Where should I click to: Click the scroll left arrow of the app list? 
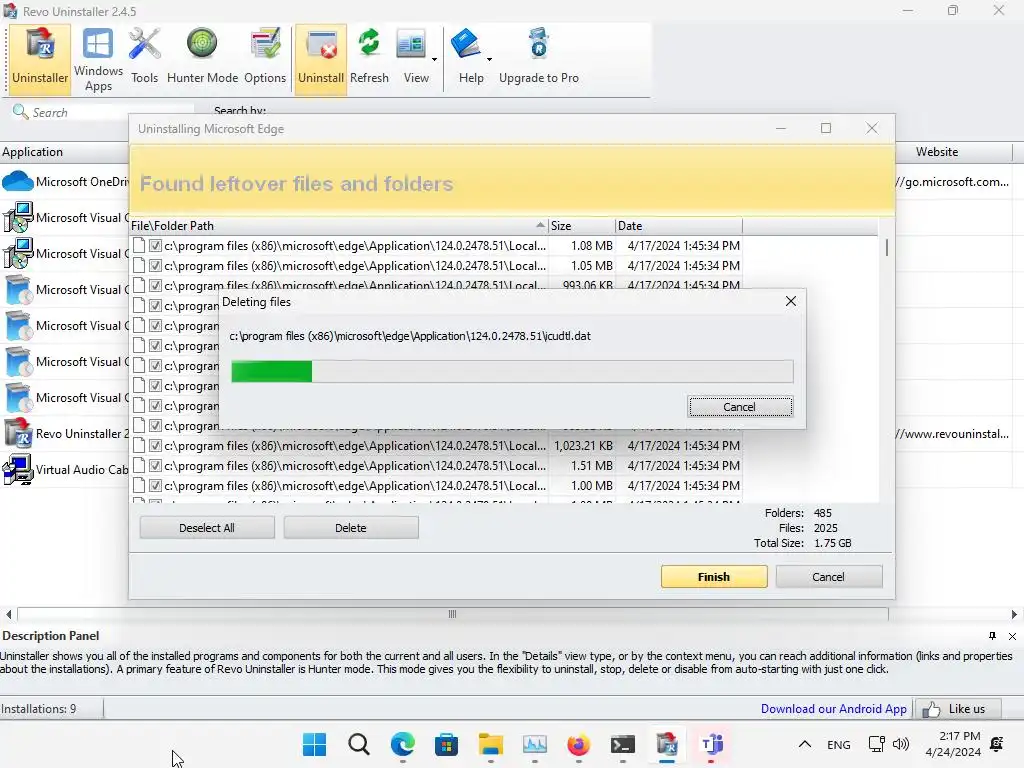pyautogui.click(x=8, y=615)
